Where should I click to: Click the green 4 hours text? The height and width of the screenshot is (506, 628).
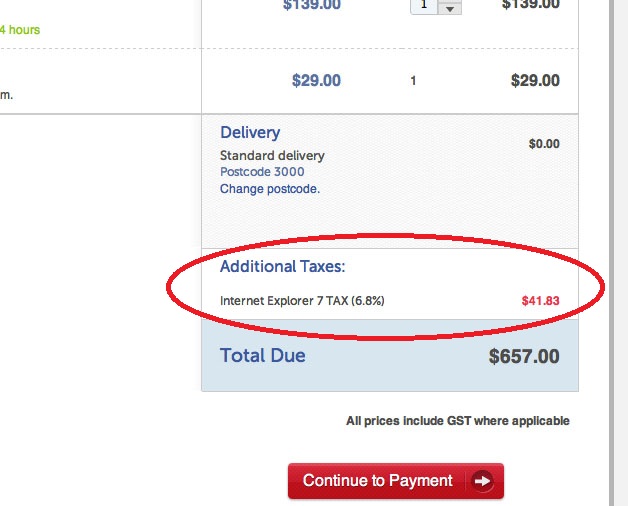click(20, 30)
